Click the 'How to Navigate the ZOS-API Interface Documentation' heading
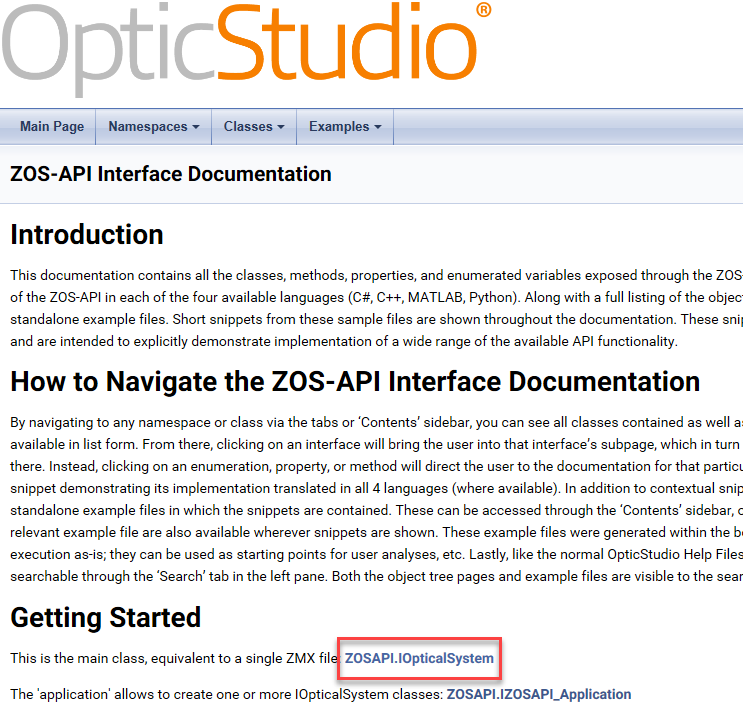 pyautogui.click(x=355, y=381)
